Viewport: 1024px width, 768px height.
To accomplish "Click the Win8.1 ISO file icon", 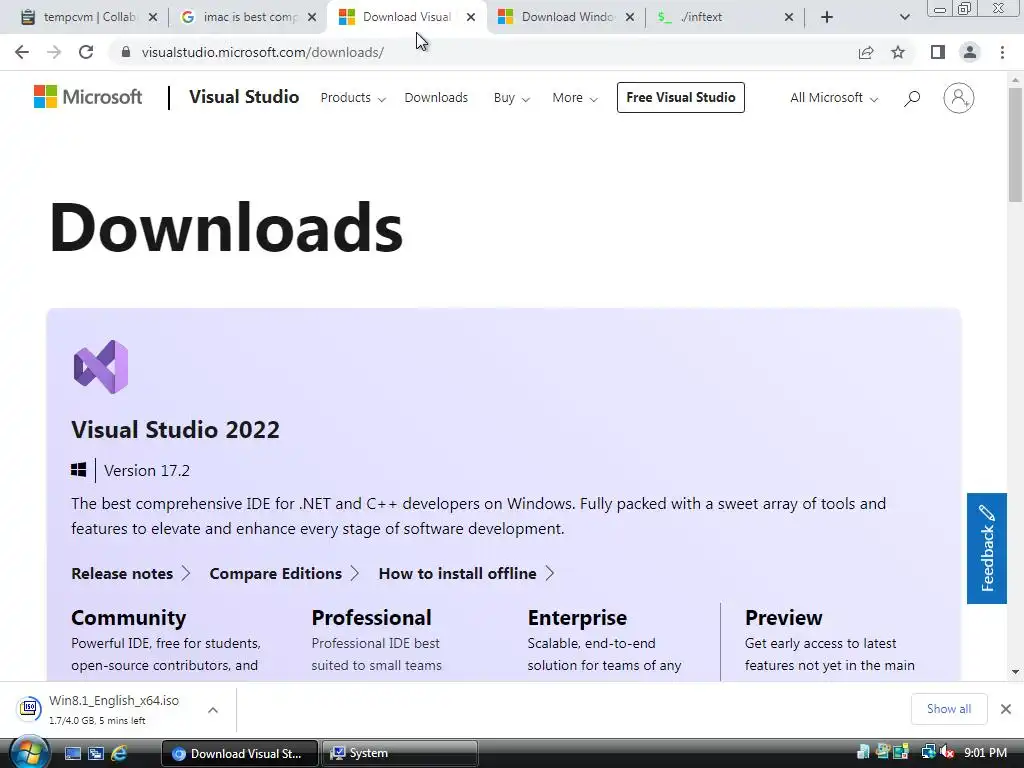I will (x=29, y=709).
